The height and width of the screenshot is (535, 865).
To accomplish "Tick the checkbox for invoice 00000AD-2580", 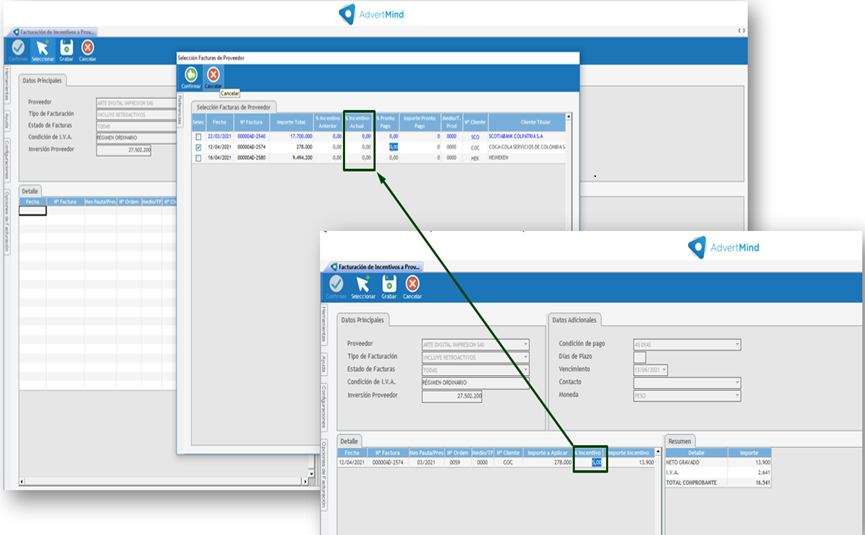I will [x=198, y=158].
